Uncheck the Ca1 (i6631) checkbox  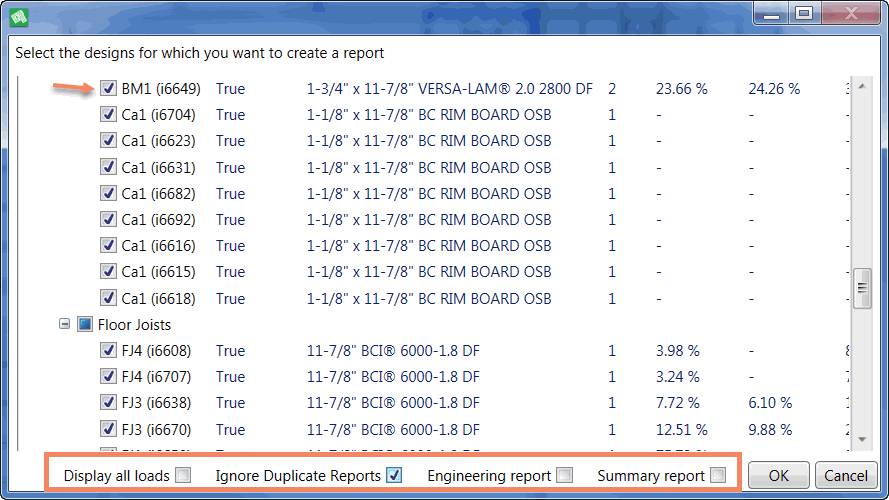click(108, 167)
